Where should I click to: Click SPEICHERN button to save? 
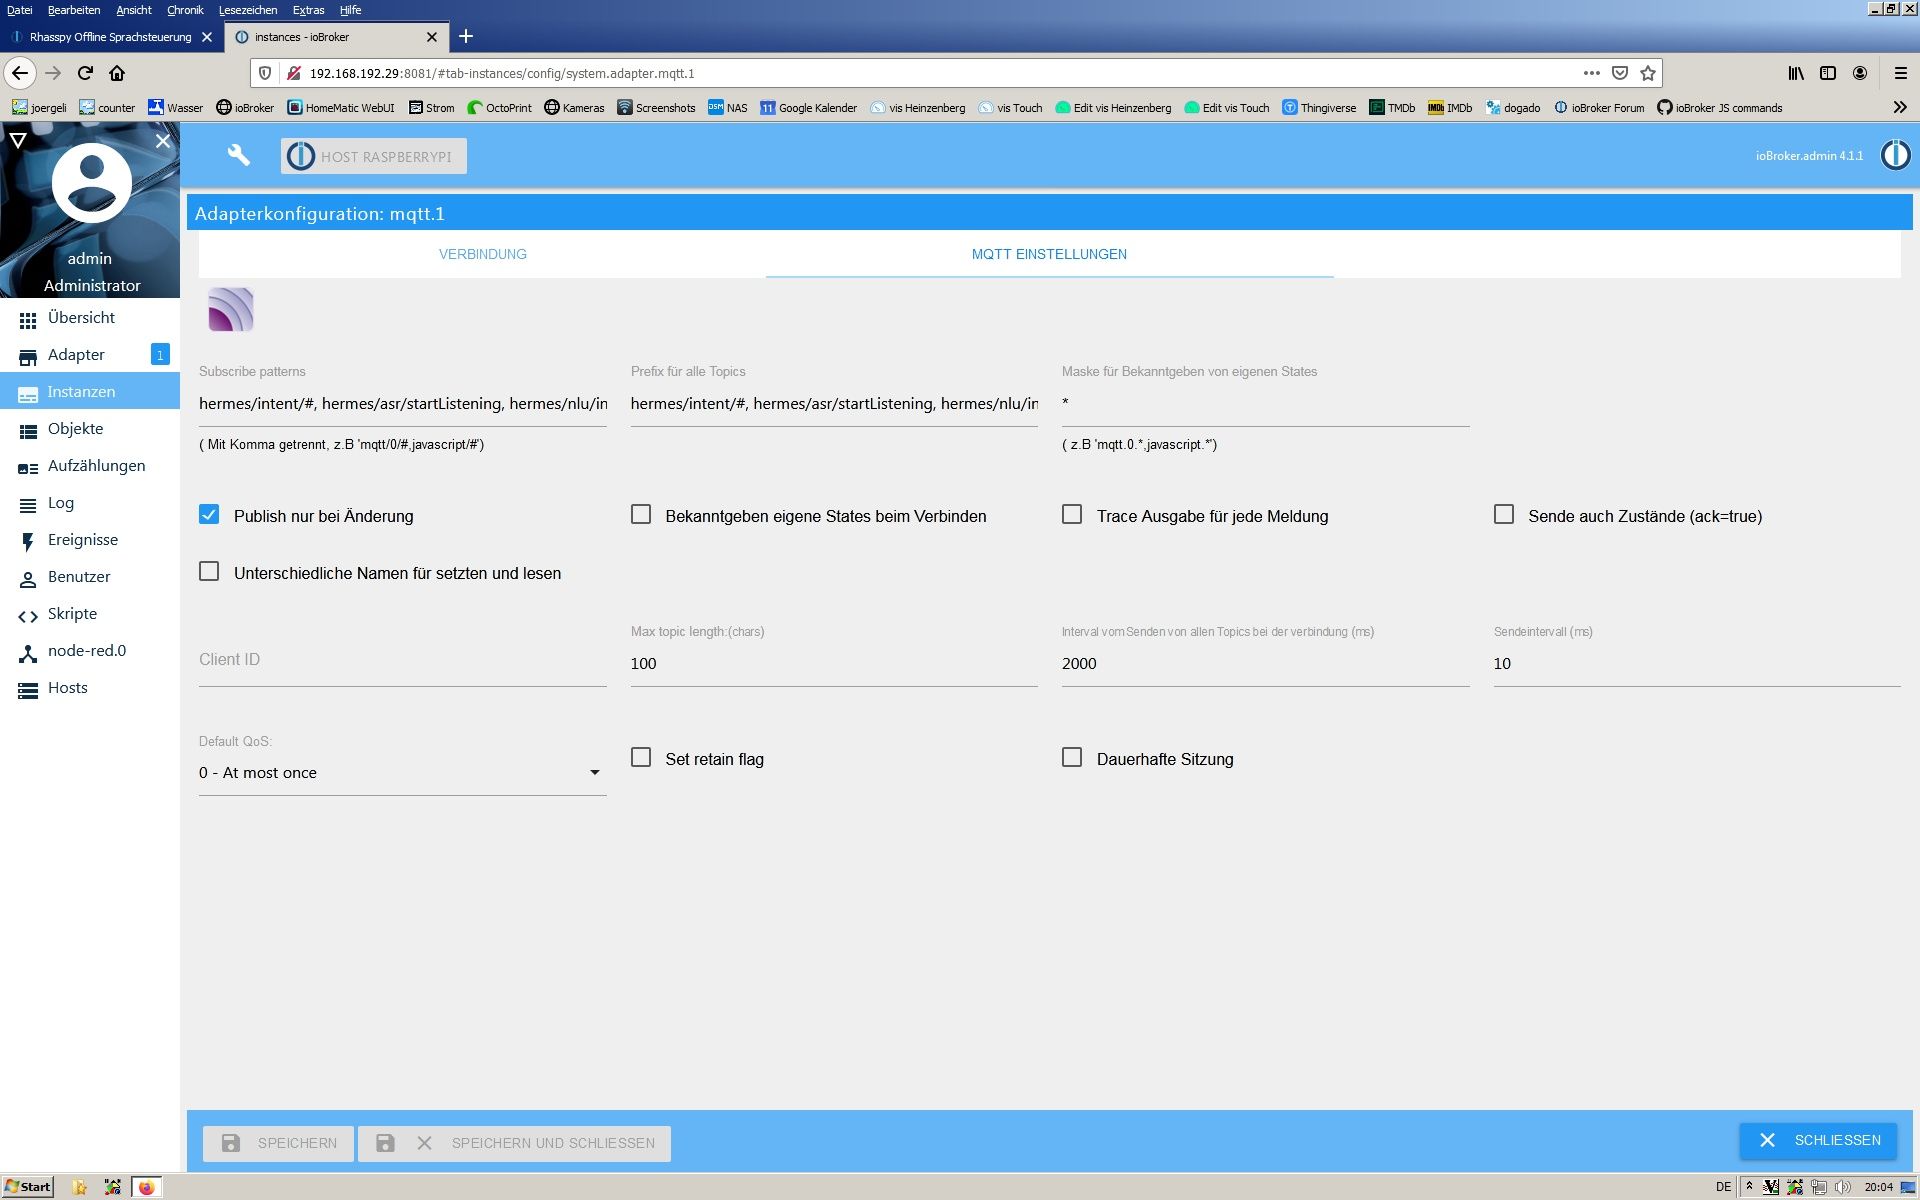pos(278,1142)
